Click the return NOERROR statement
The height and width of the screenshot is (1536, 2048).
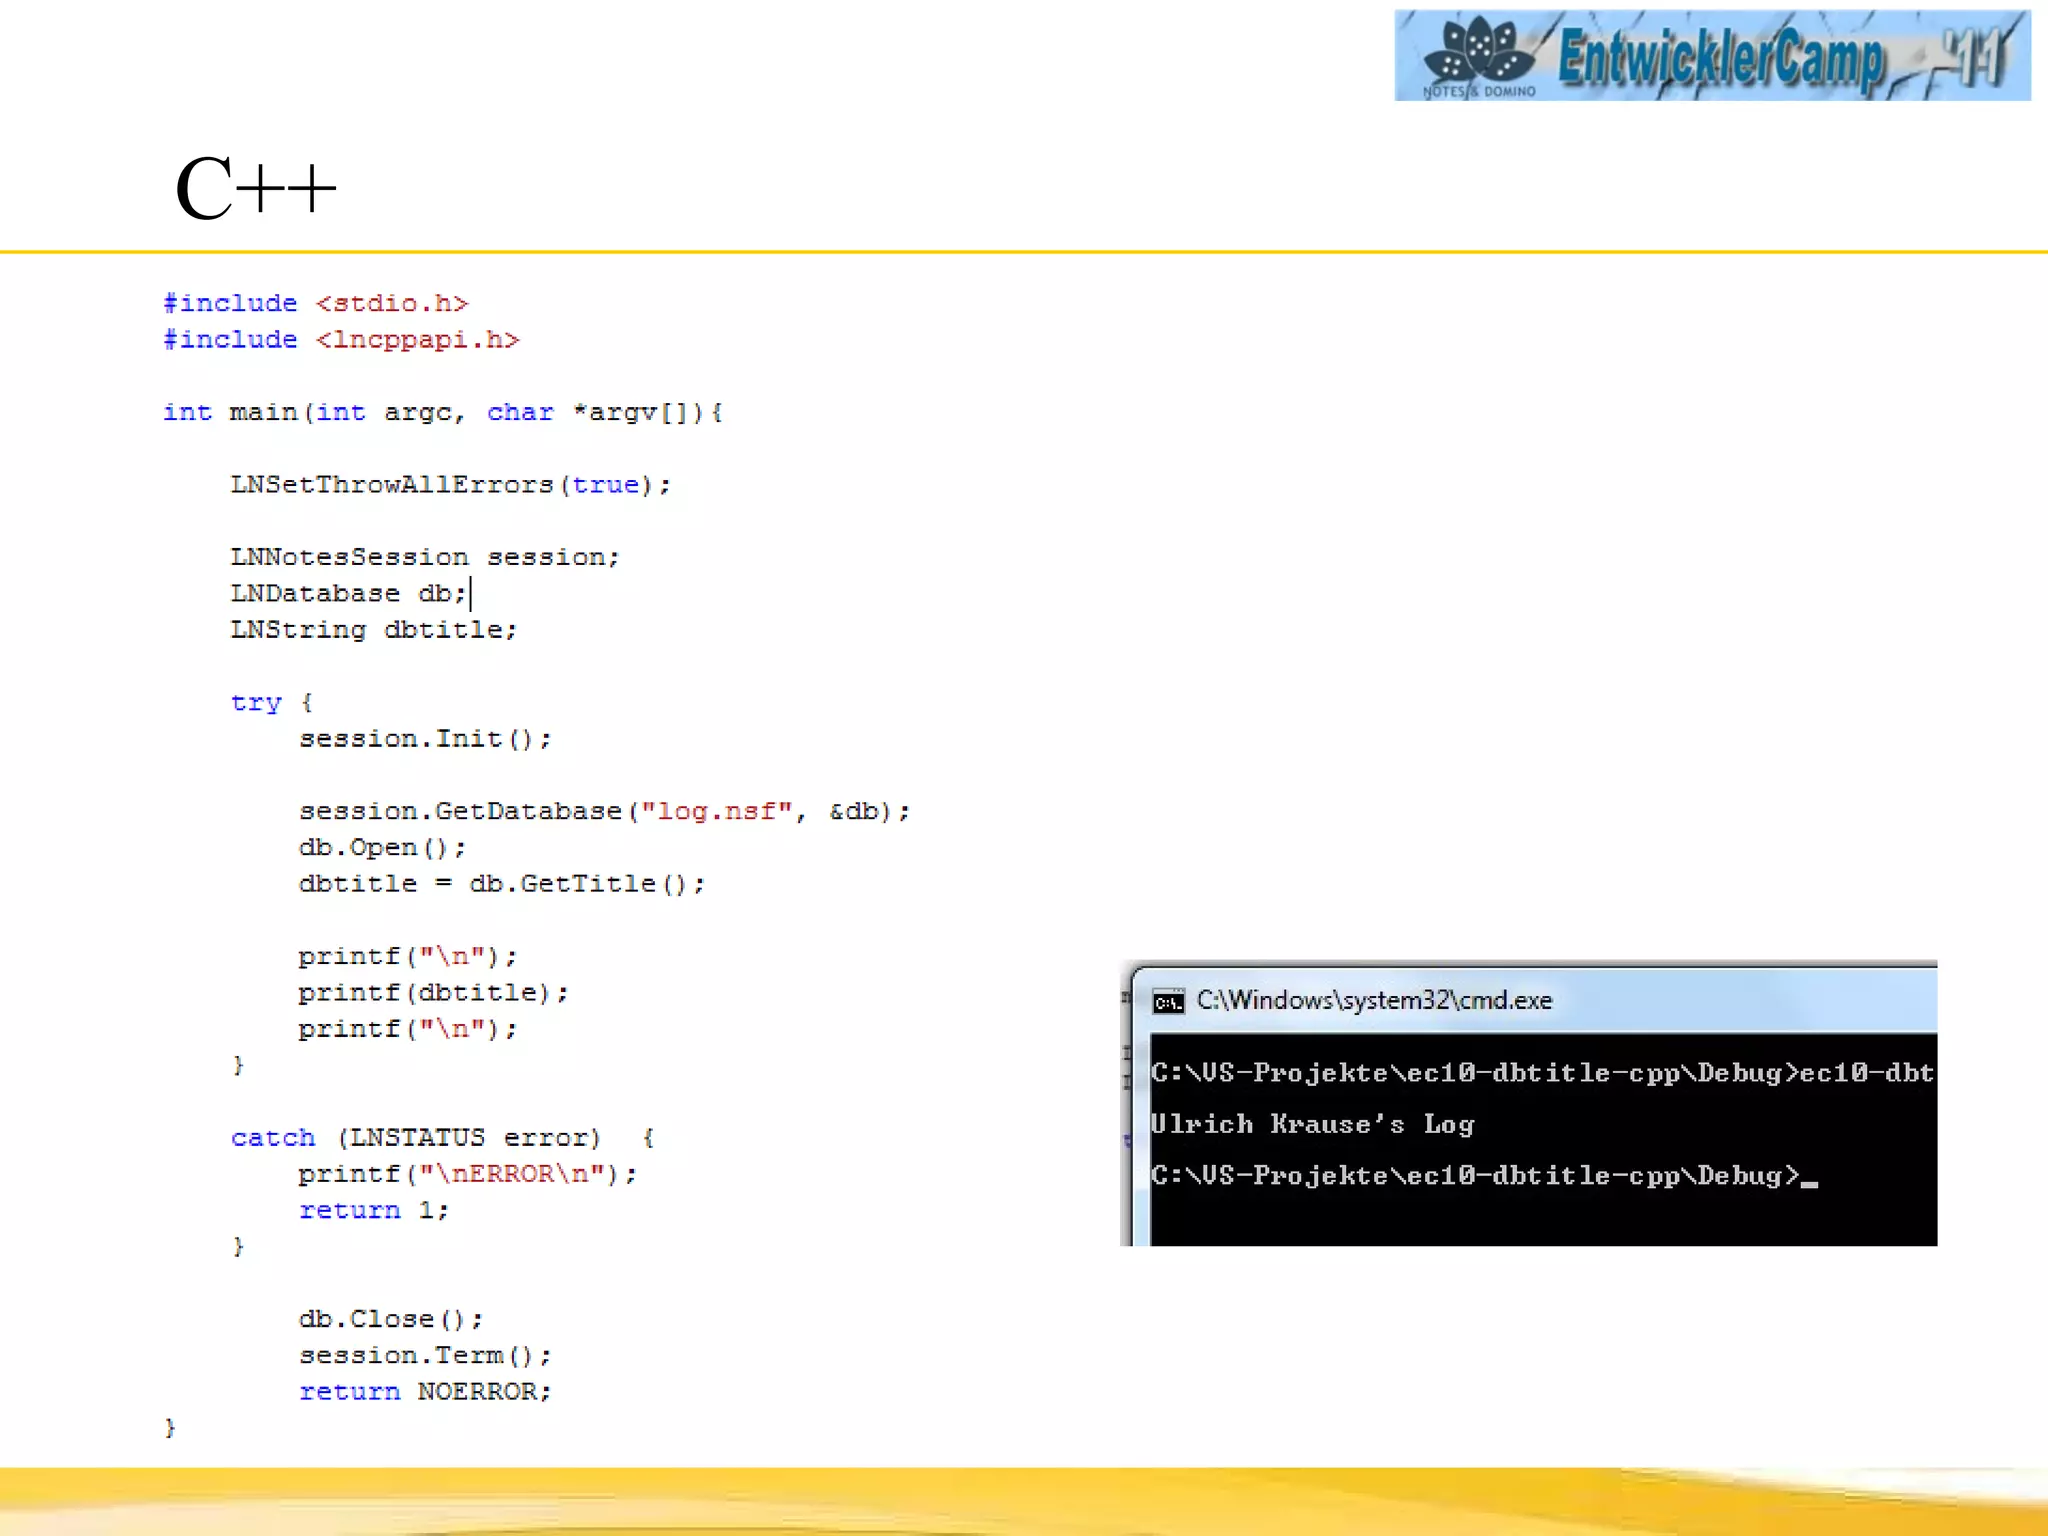pos(425,1392)
